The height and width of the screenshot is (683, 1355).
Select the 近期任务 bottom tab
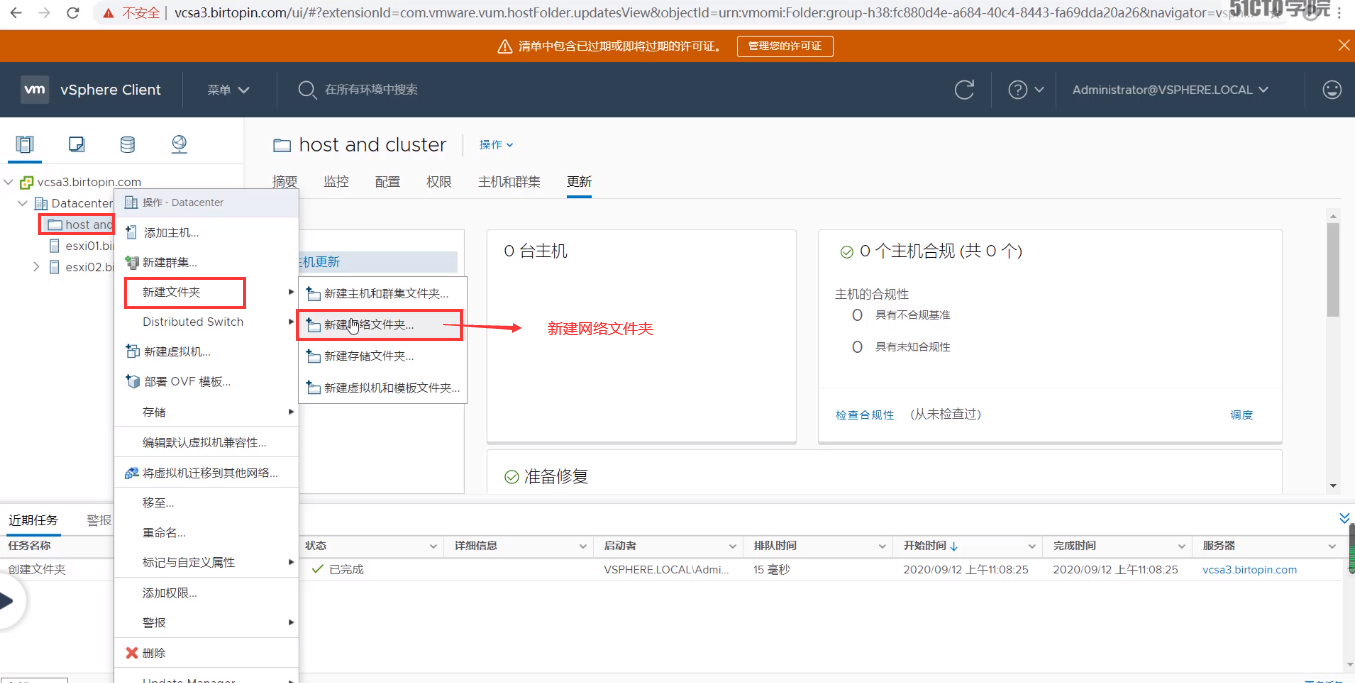click(x=33, y=520)
